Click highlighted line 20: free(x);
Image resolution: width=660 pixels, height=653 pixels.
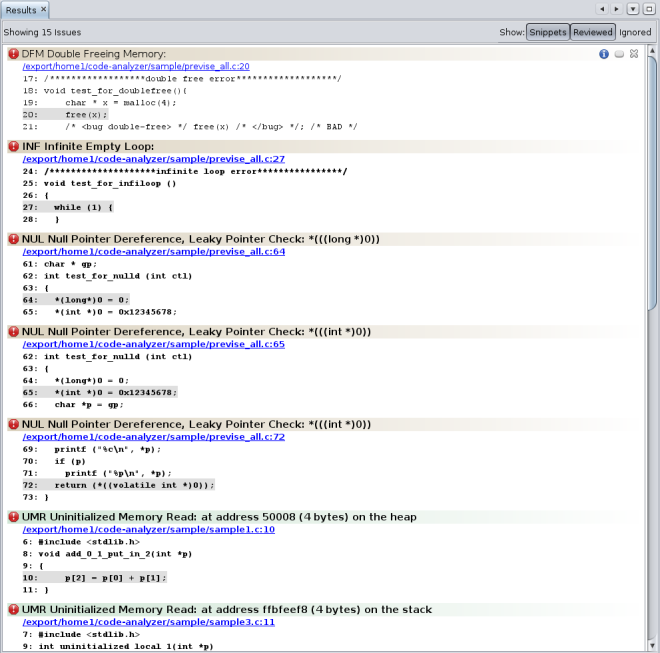click(x=65, y=115)
